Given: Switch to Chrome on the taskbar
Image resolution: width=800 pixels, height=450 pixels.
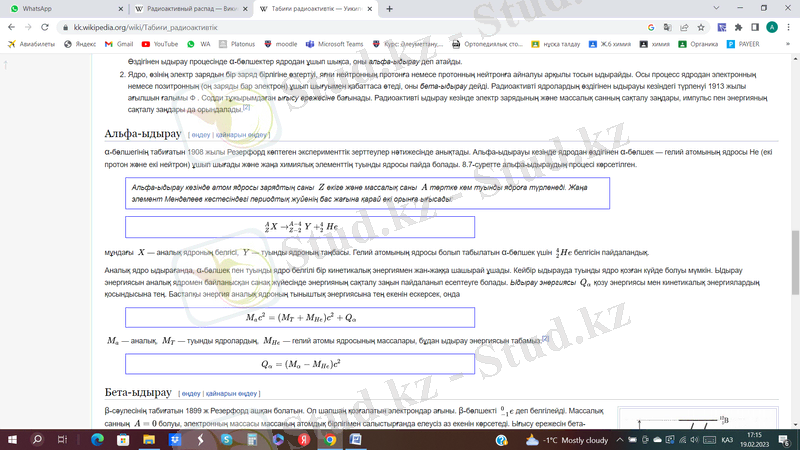Looking at the screenshot, I should 330,440.
